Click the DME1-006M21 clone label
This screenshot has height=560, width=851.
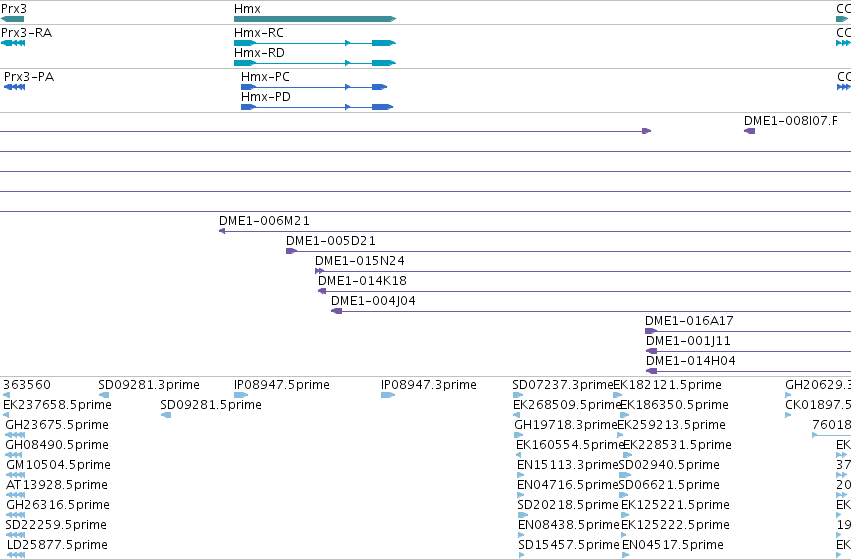click(x=264, y=221)
